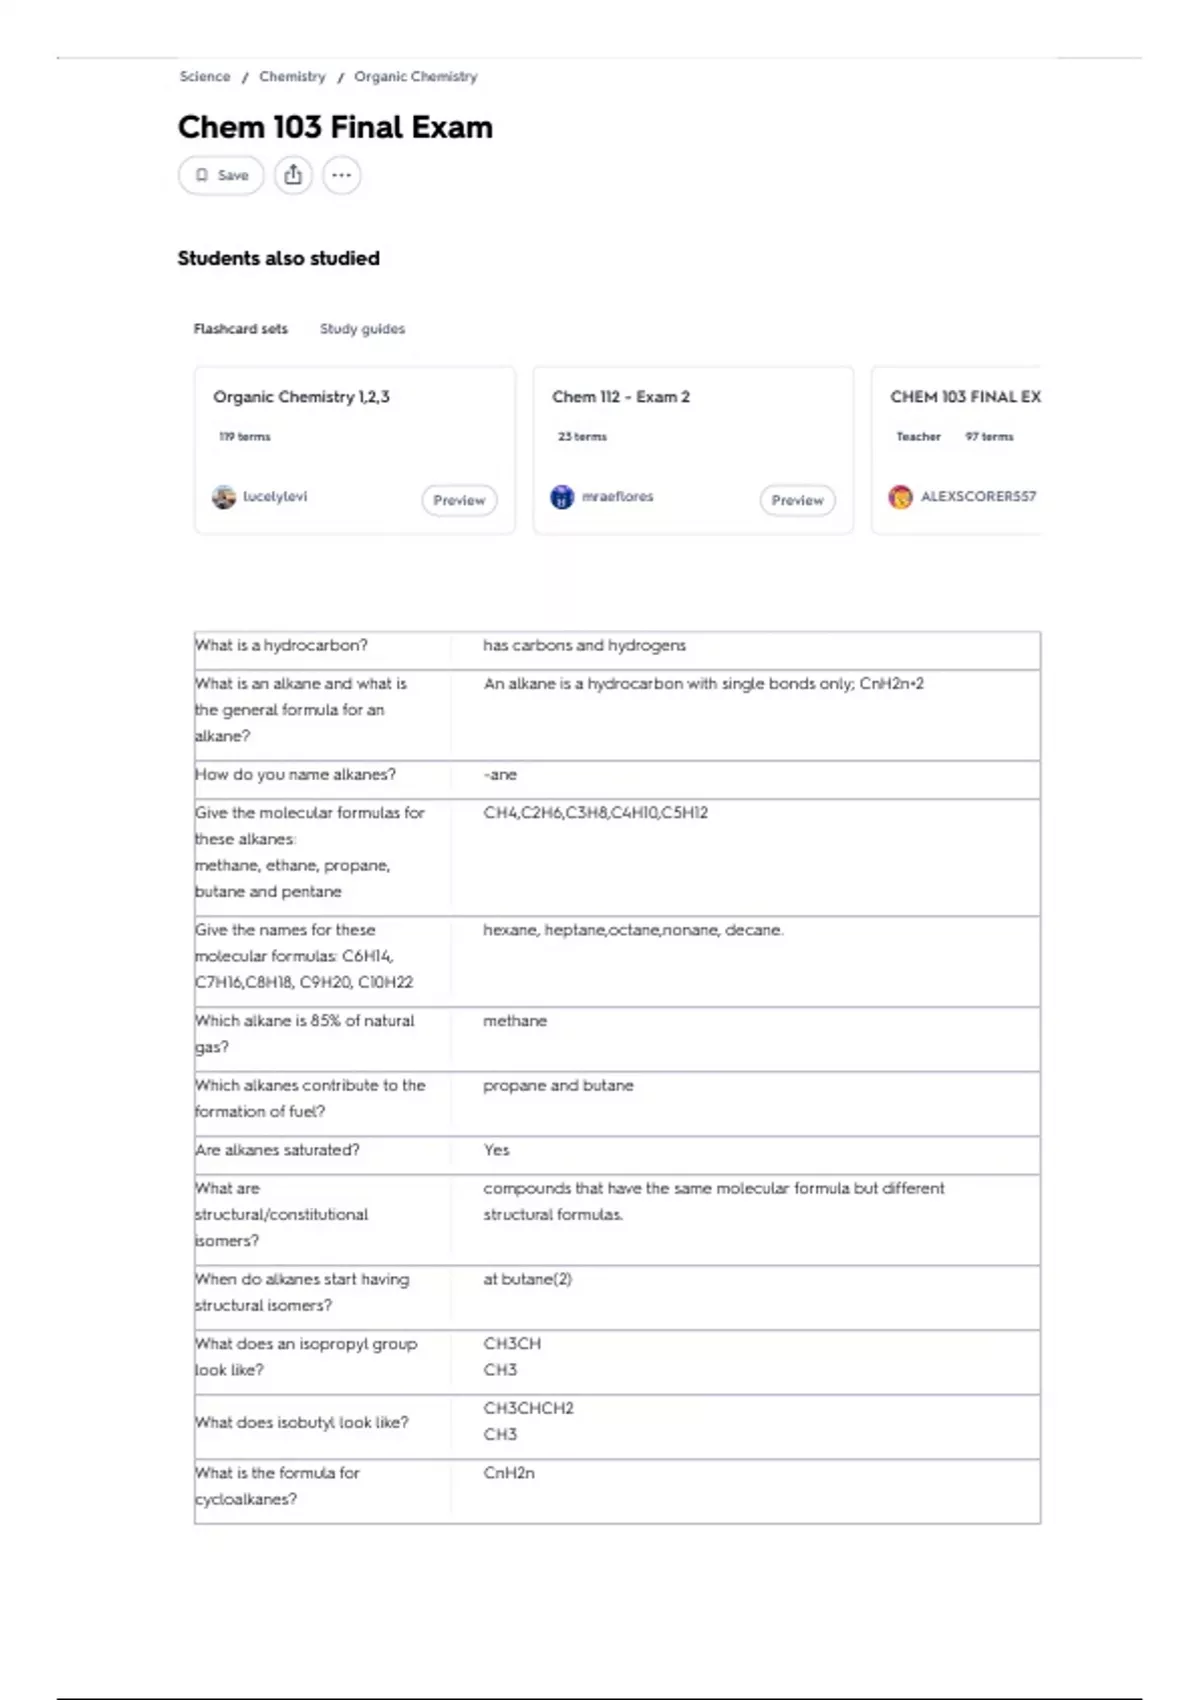Screen dimensions: 1200x1700
Task: Open the CHEM 103 FINAL EX card title
Action: point(965,397)
